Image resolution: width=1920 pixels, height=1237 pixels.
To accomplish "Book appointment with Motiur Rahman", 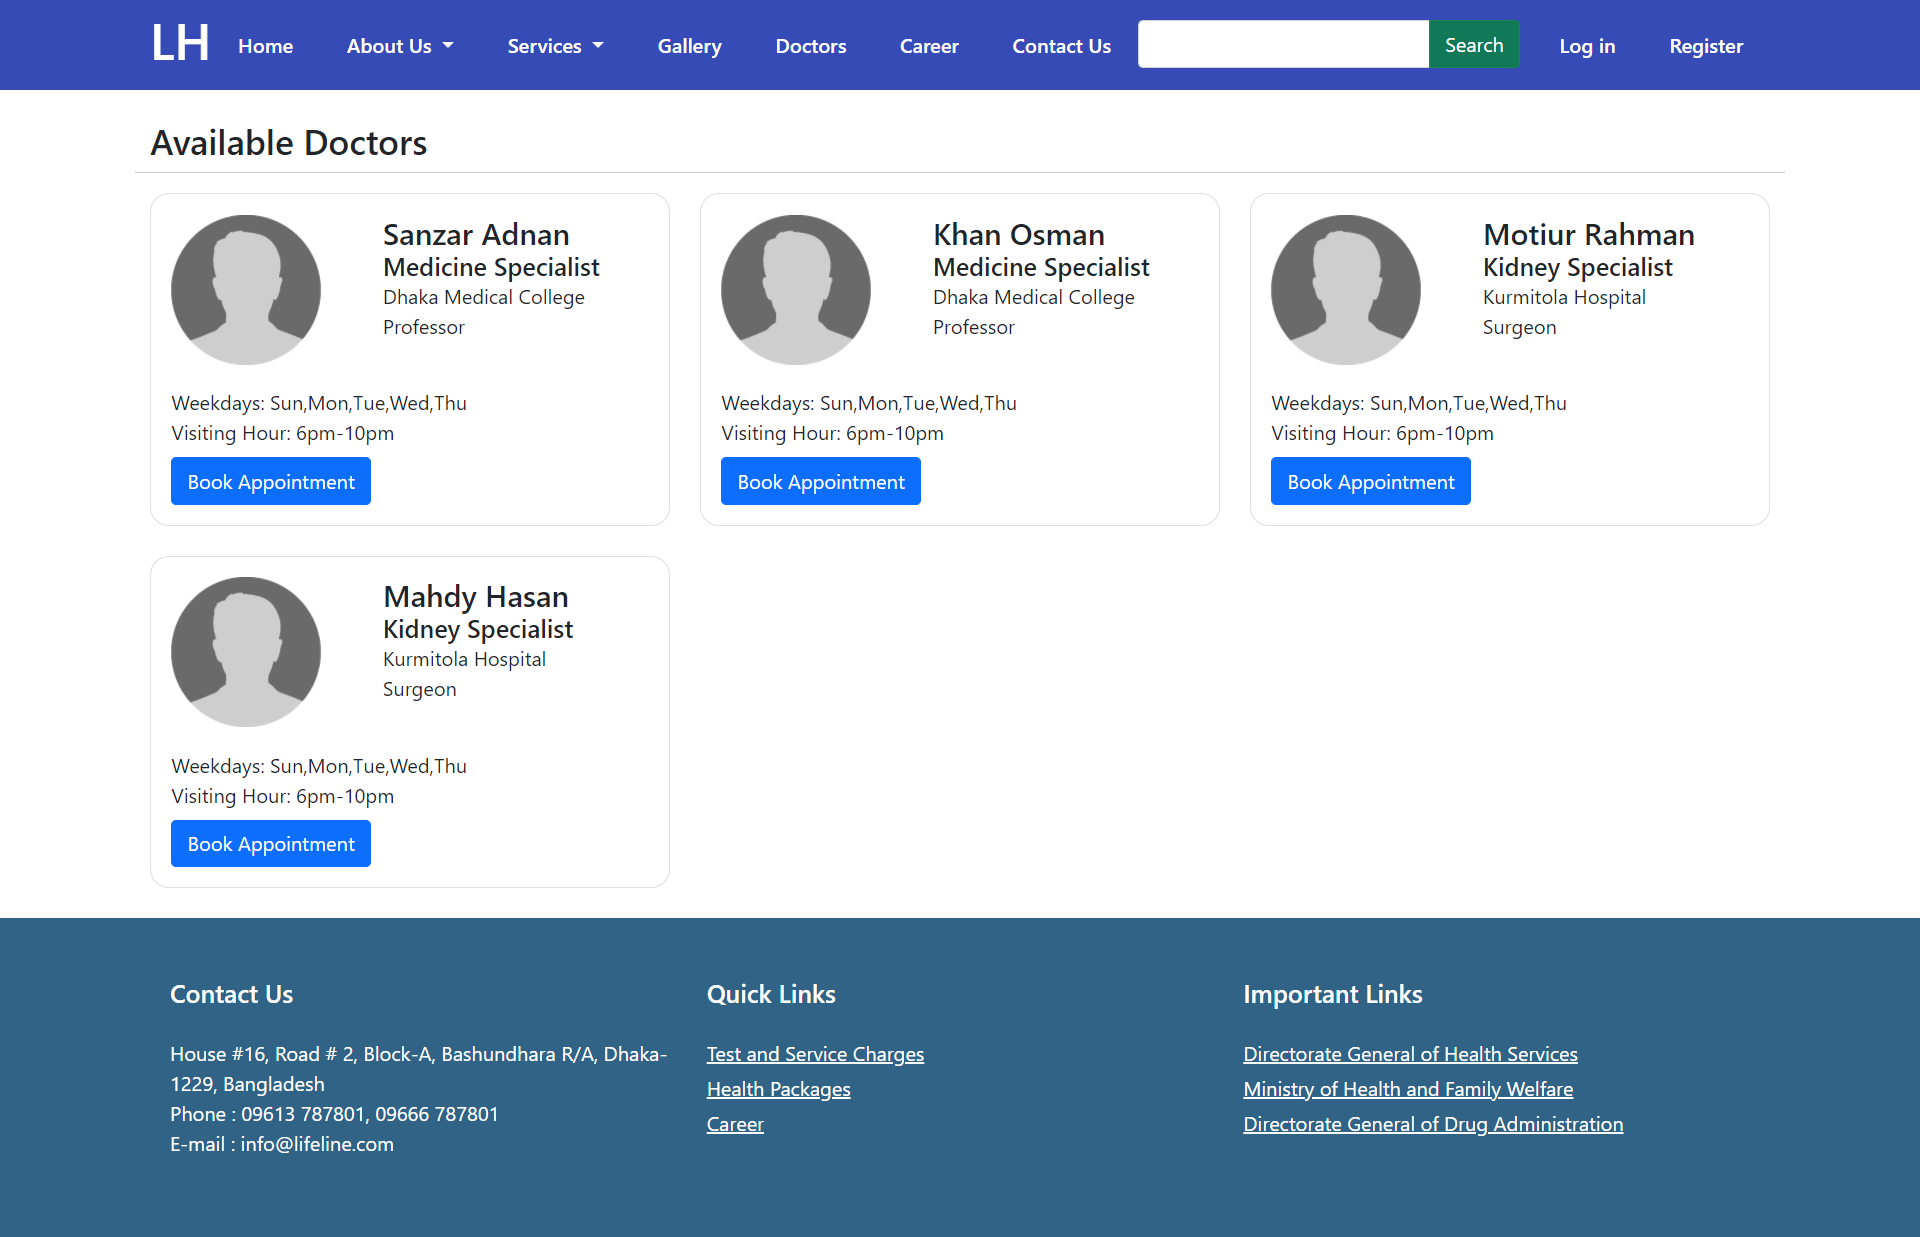I will [1371, 481].
